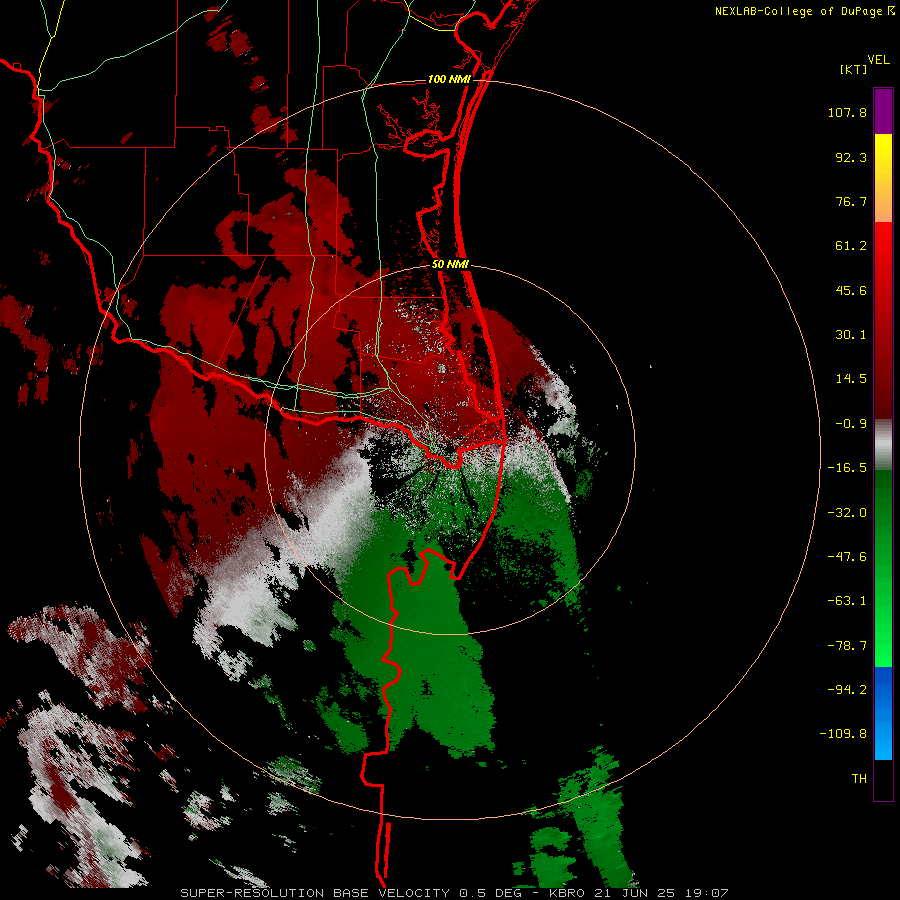Click the -16.5 legend value
Image resolution: width=900 pixels, height=900 pixels.
tap(847, 468)
